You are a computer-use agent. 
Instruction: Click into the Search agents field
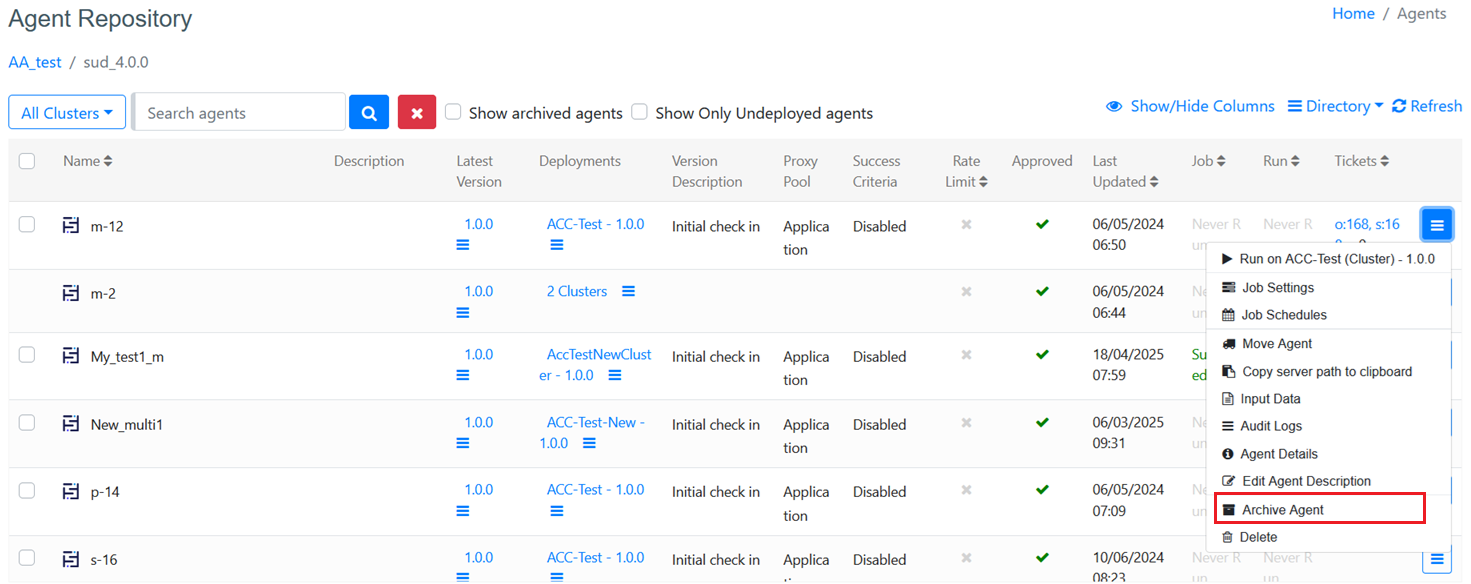point(240,113)
